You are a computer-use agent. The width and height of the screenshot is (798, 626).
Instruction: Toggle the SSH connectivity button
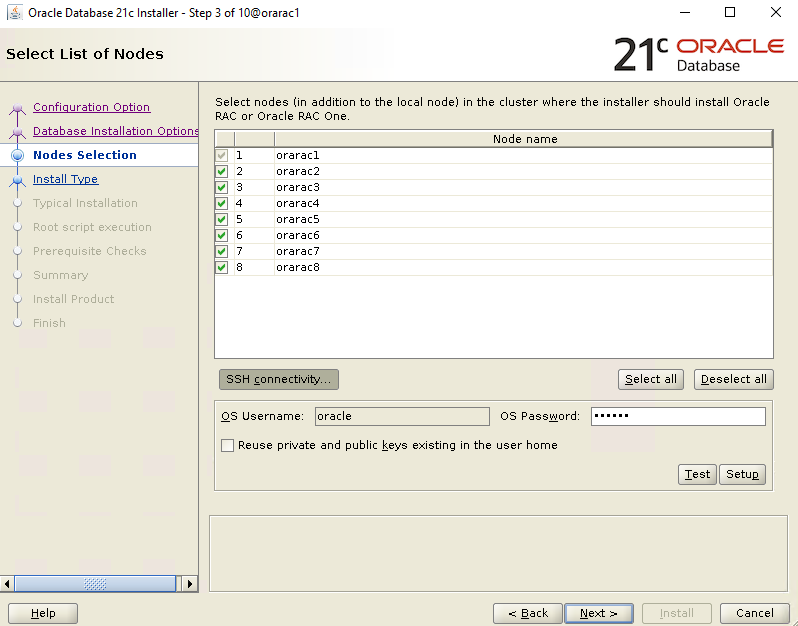point(279,380)
